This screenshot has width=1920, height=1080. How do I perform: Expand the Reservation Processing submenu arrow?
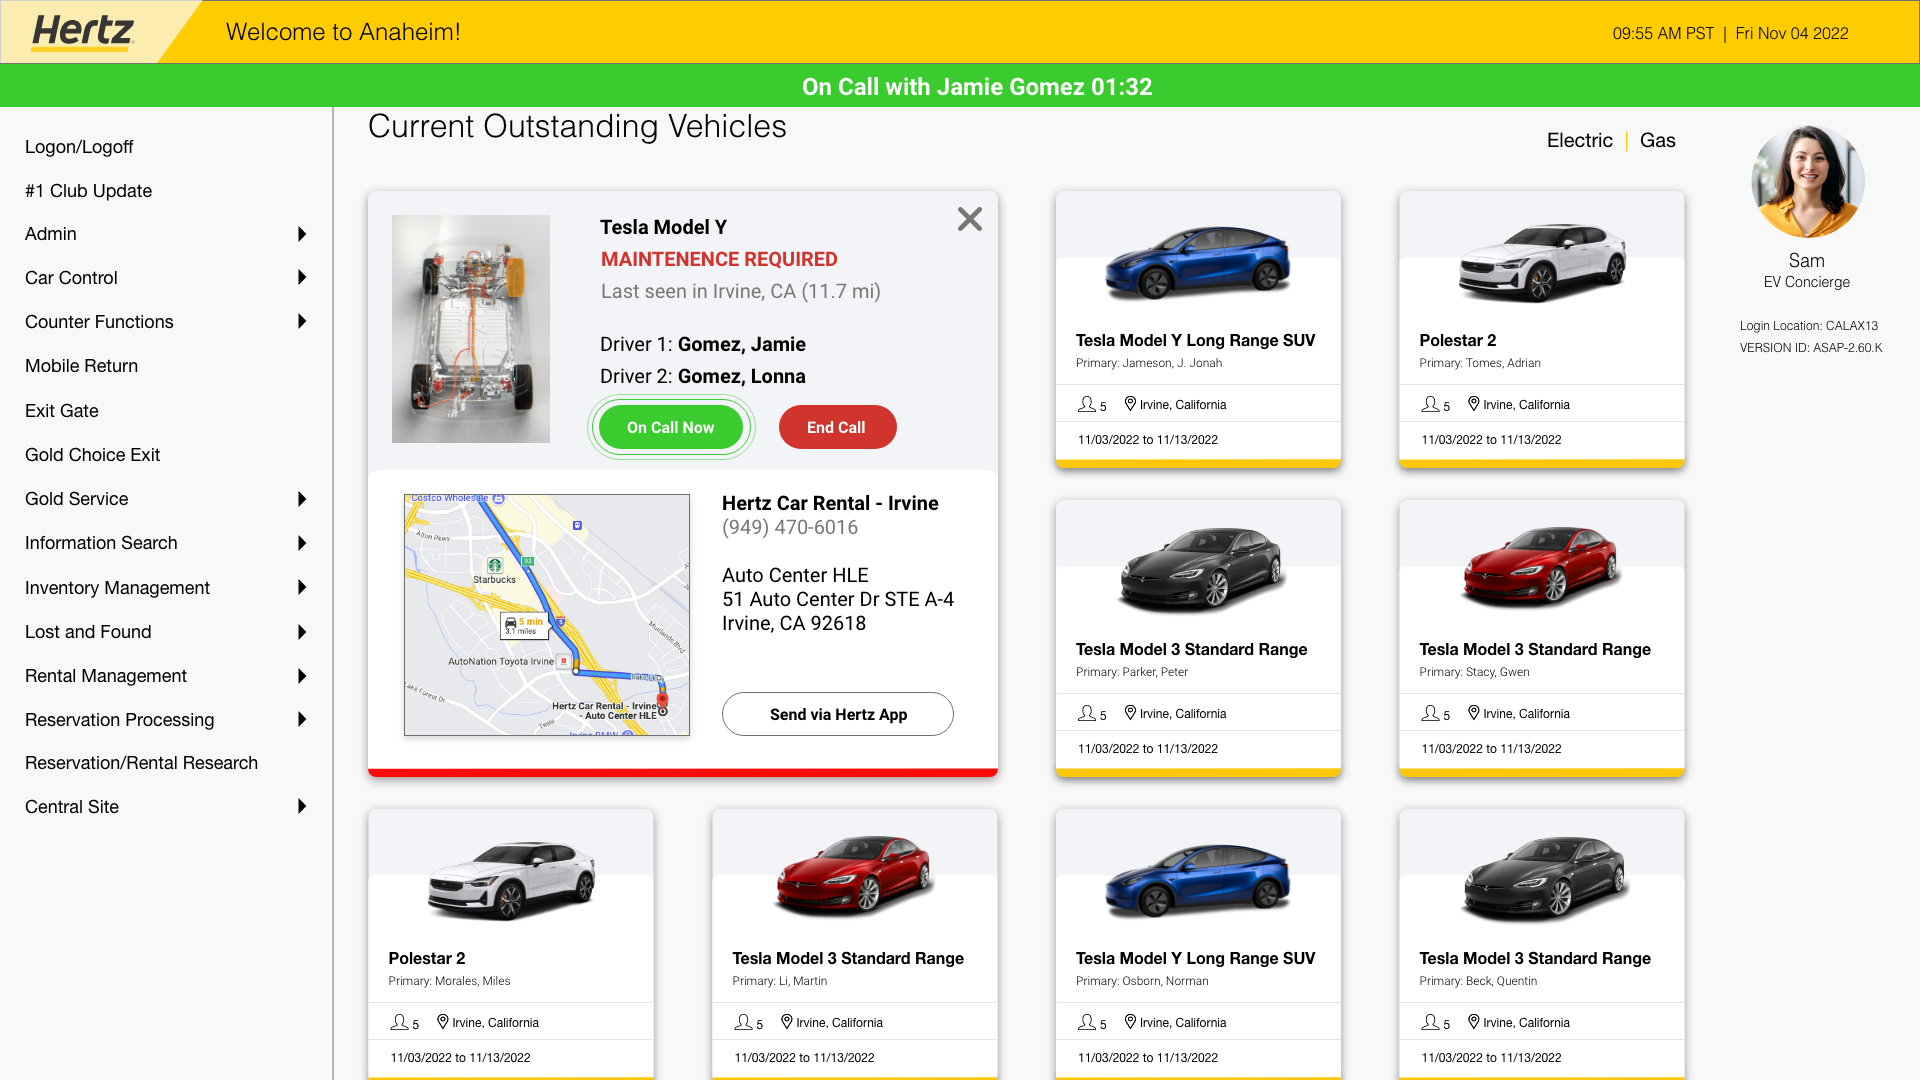tap(302, 719)
